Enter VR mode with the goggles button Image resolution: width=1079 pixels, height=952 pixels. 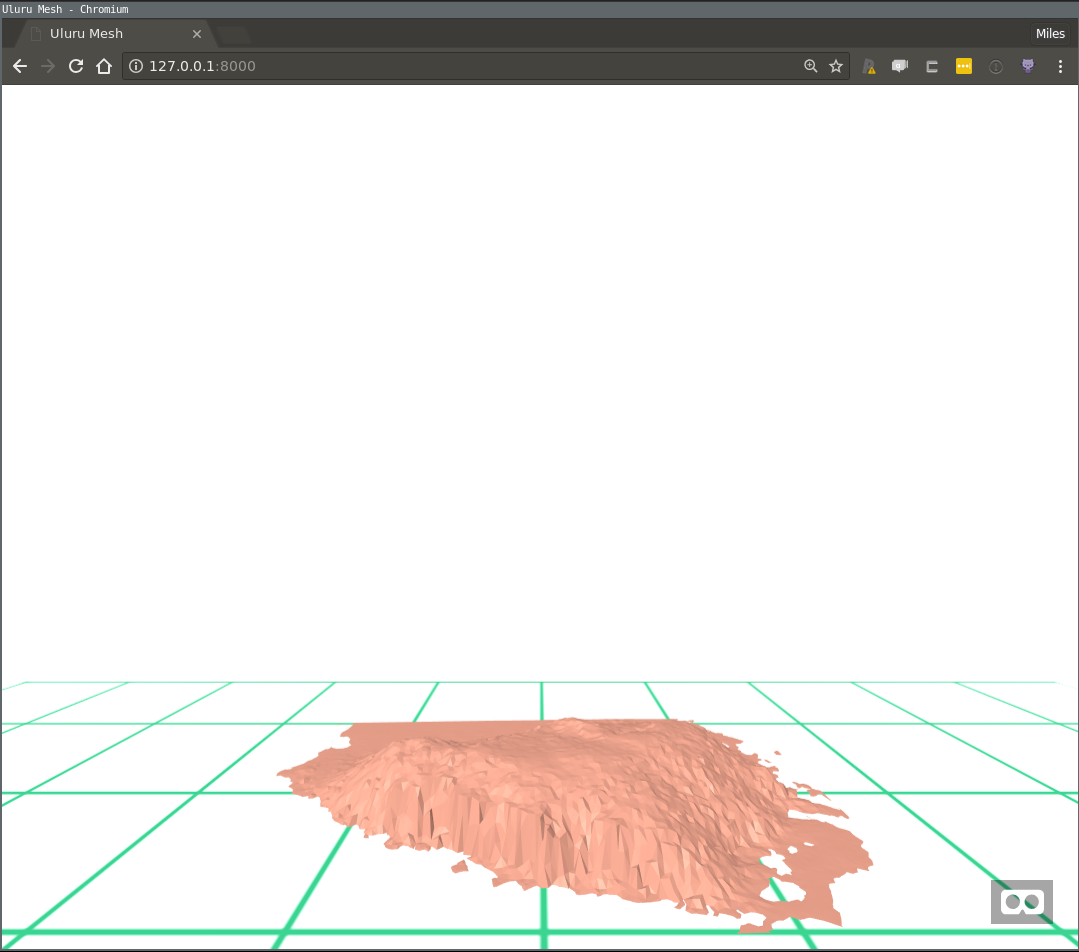[1021, 902]
